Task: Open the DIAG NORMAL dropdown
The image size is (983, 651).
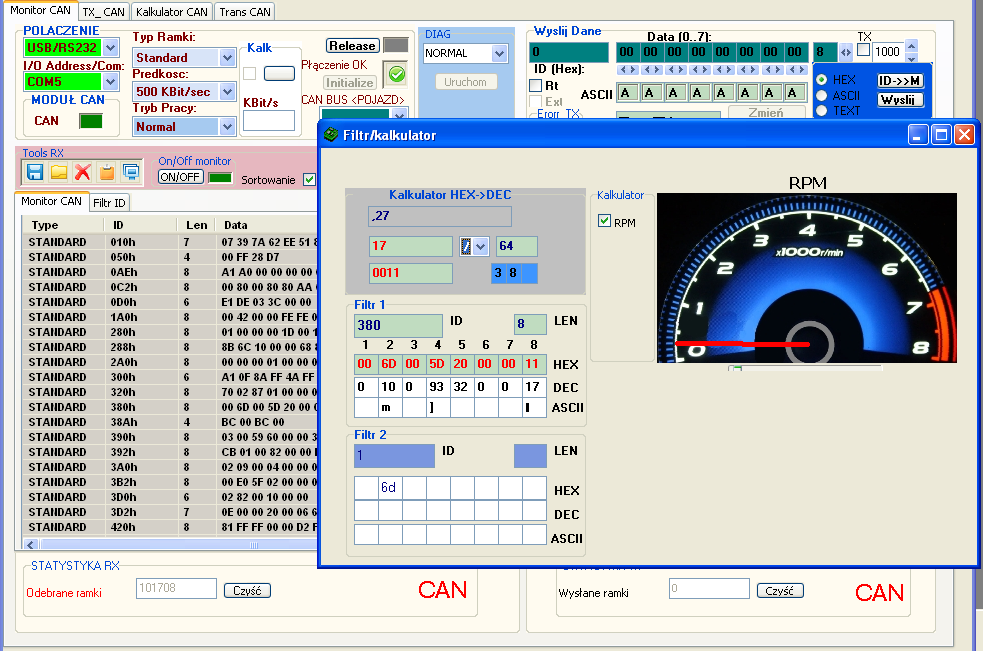Action: click(x=499, y=53)
